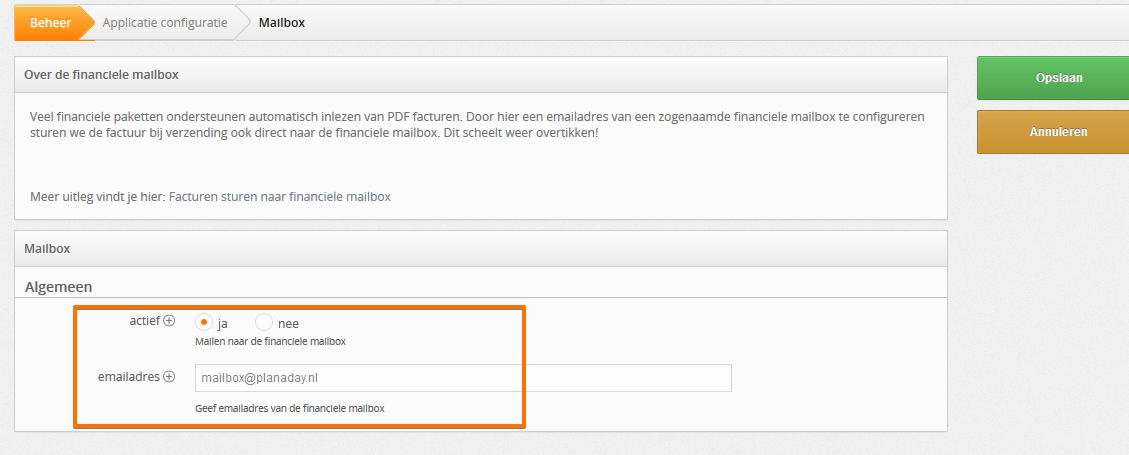The width and height of the screenshot is (1129, 455).
Task: Click the 'Geef emailadres van de financiele mailbox' hint
Action: coord(289,408)
